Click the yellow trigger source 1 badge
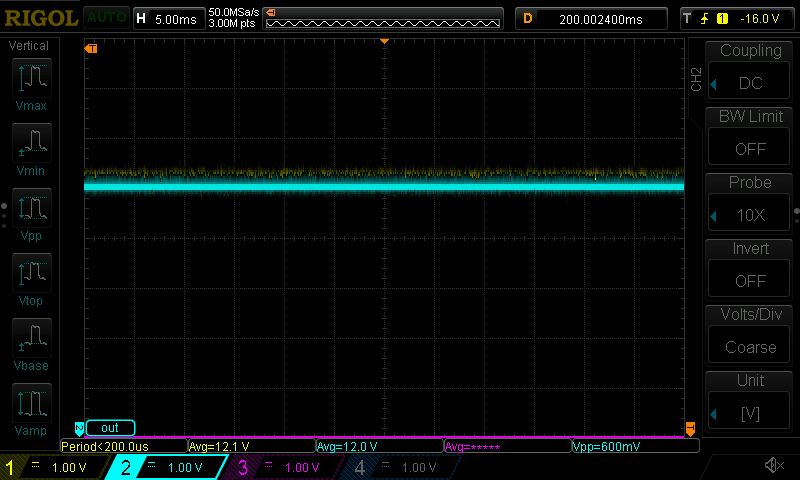 tap(722, 19)
